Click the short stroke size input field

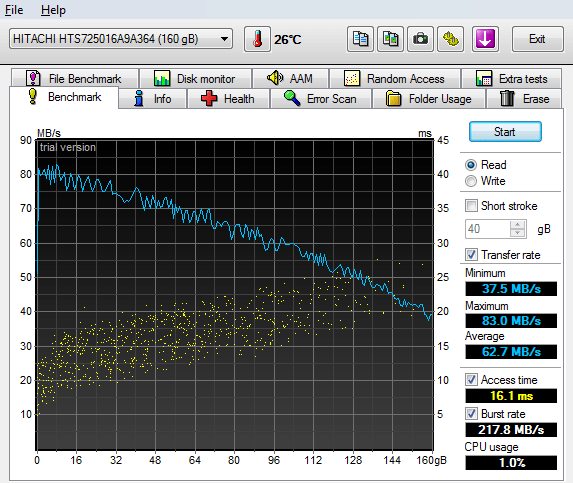[488, 229]
